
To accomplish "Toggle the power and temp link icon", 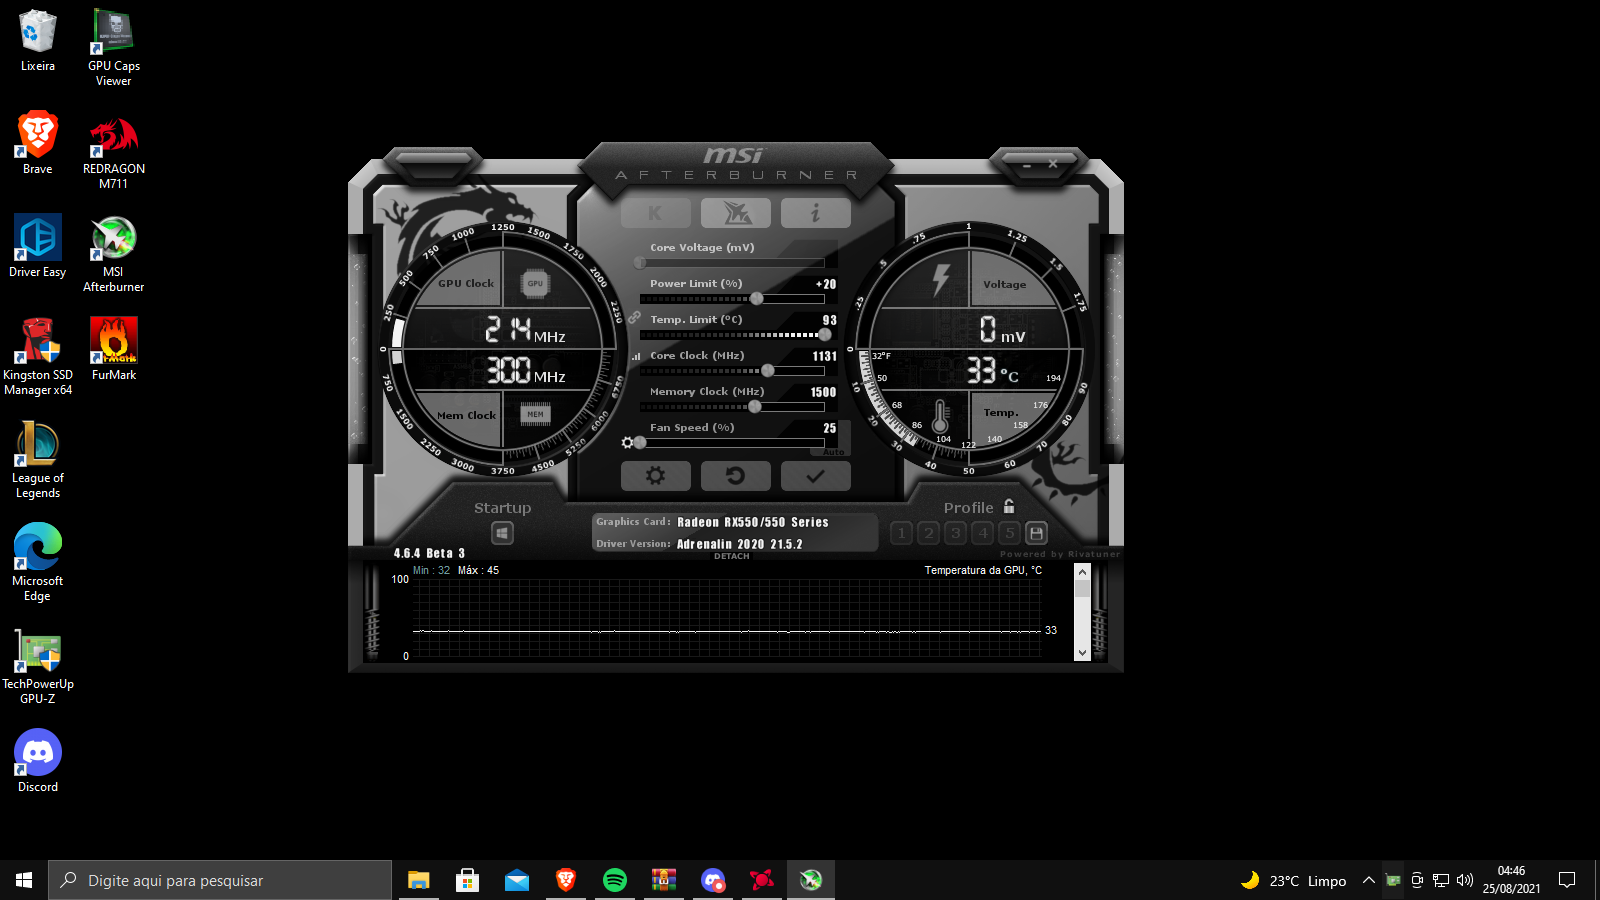I will click(x=635, y=317).
